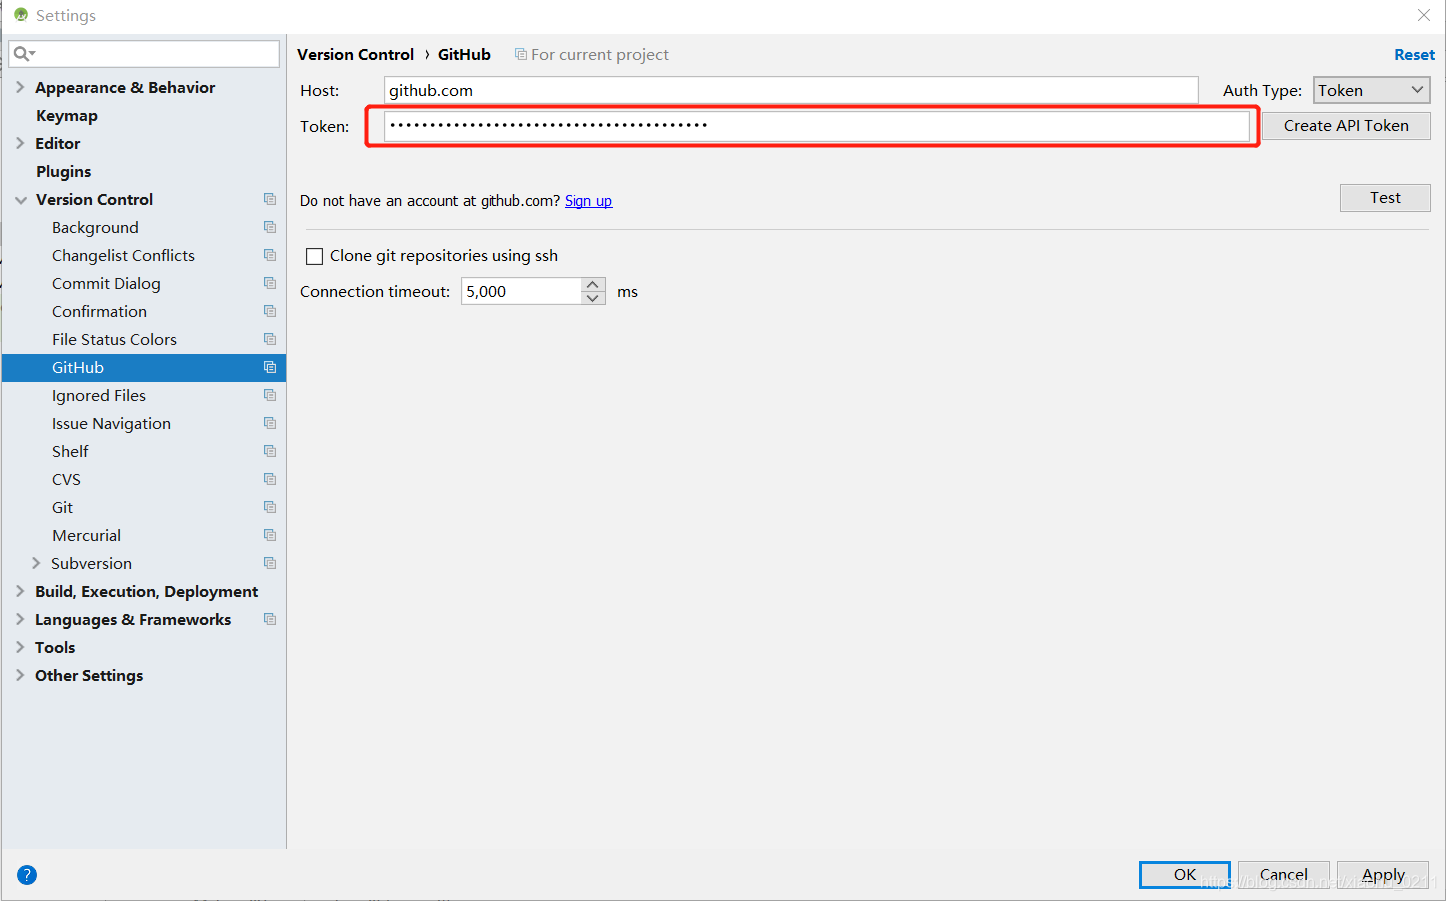Click the Android Studio icon in title bar
The width and height of the screenshot is (1446, 901).
pos(21,15)
